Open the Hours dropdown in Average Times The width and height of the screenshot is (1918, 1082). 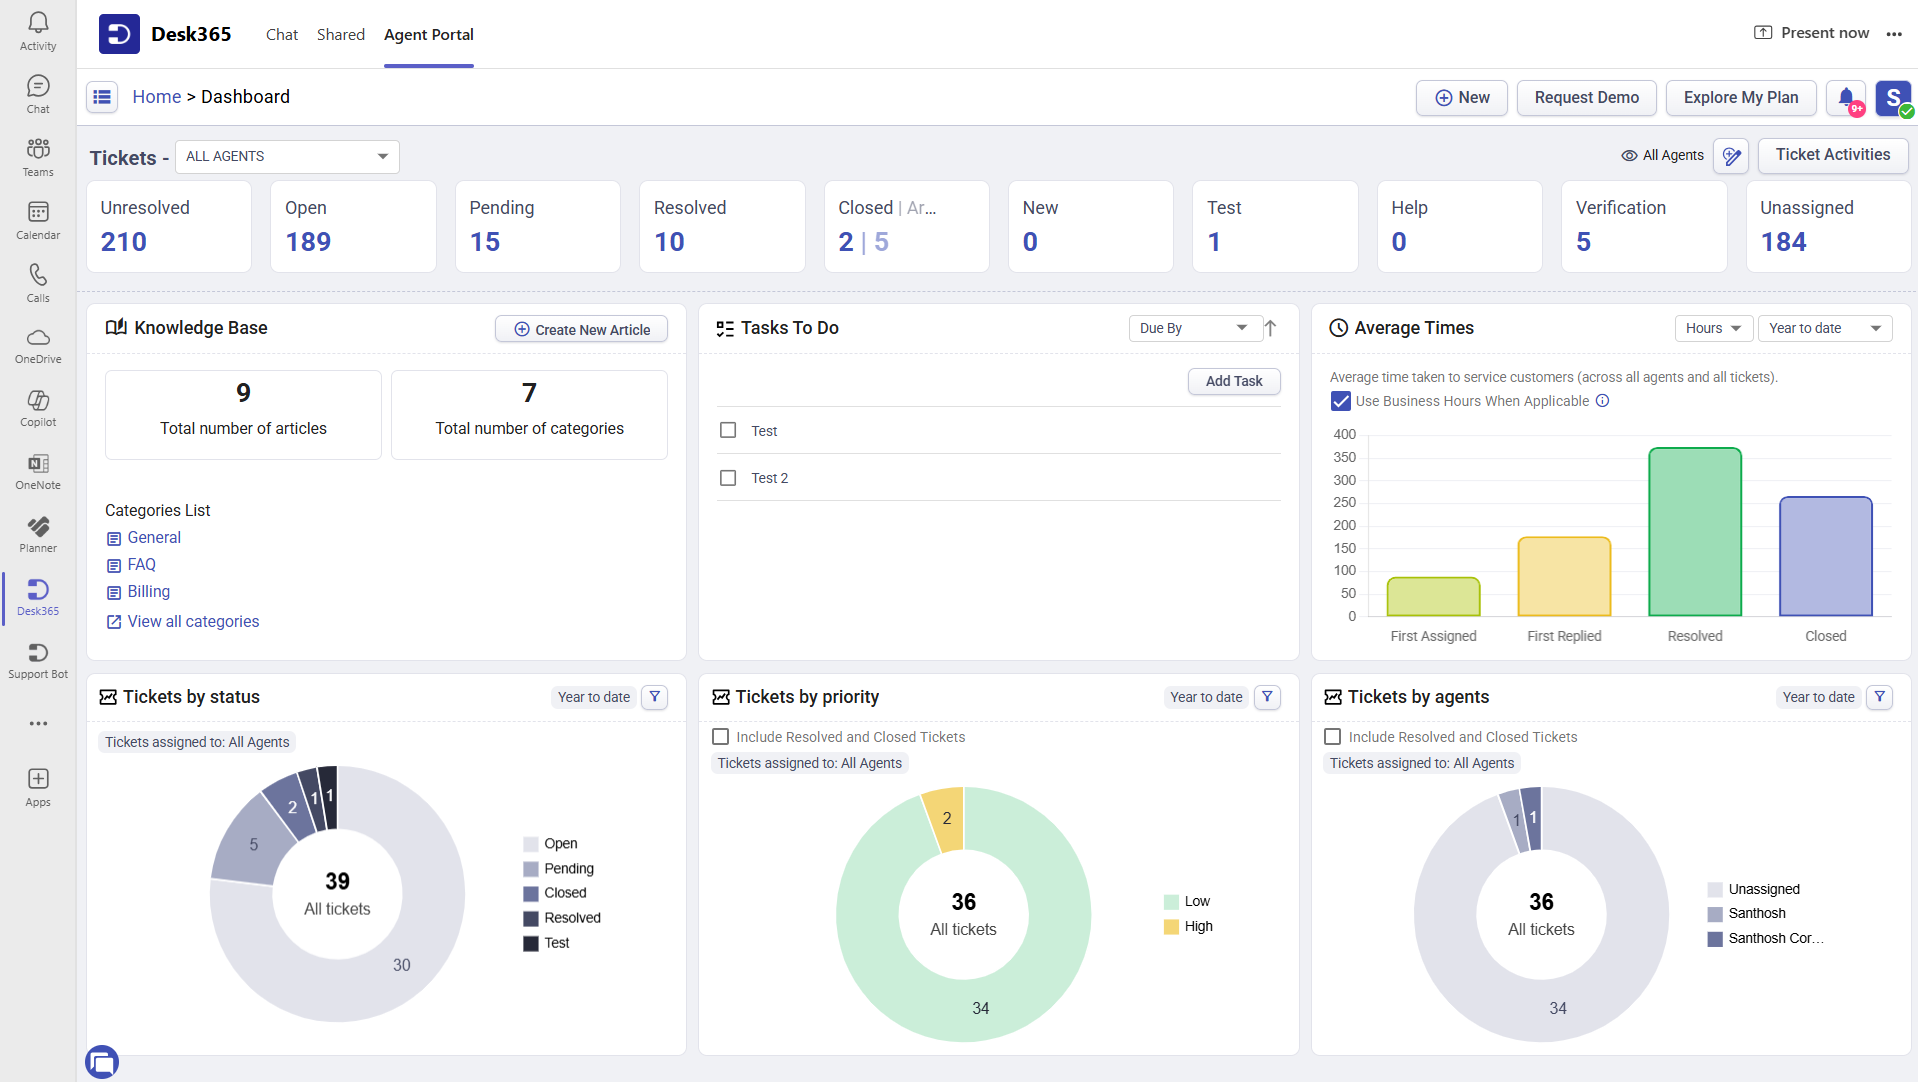click(x=1712, y=328)
